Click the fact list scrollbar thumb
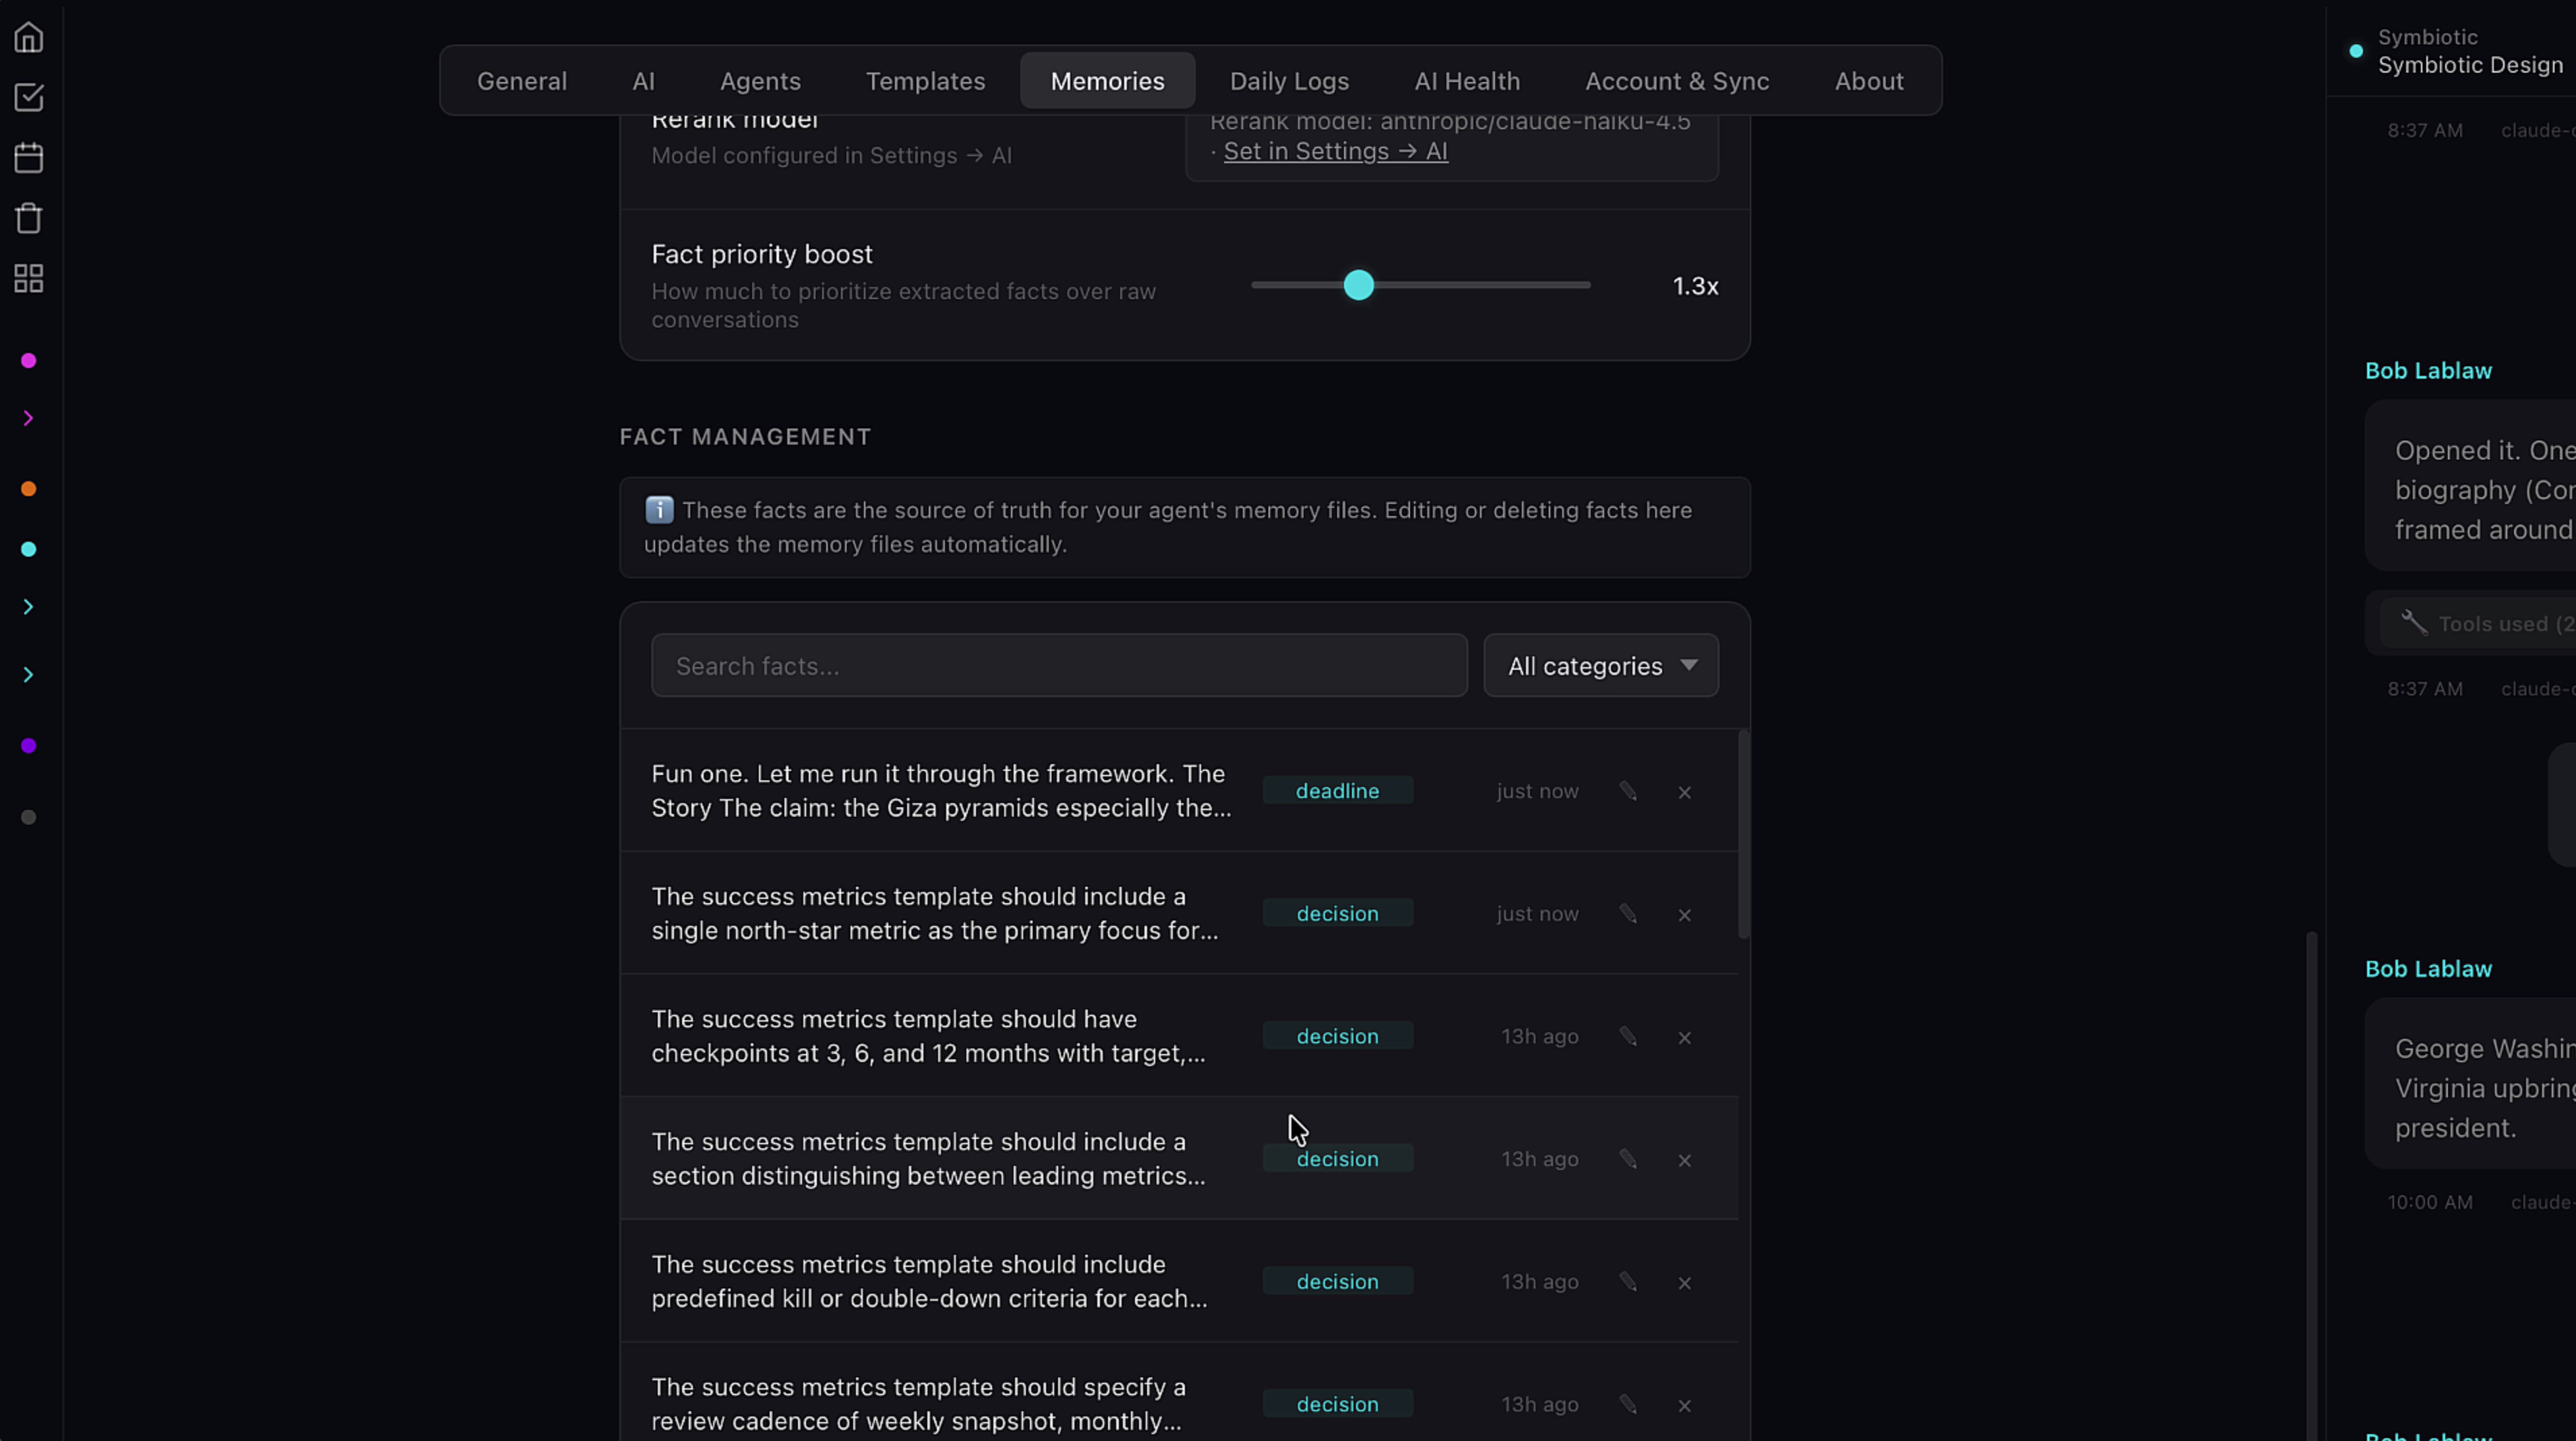Image resolution: width=2576 pixels, height=1441 pixels. click(1743, 834)
